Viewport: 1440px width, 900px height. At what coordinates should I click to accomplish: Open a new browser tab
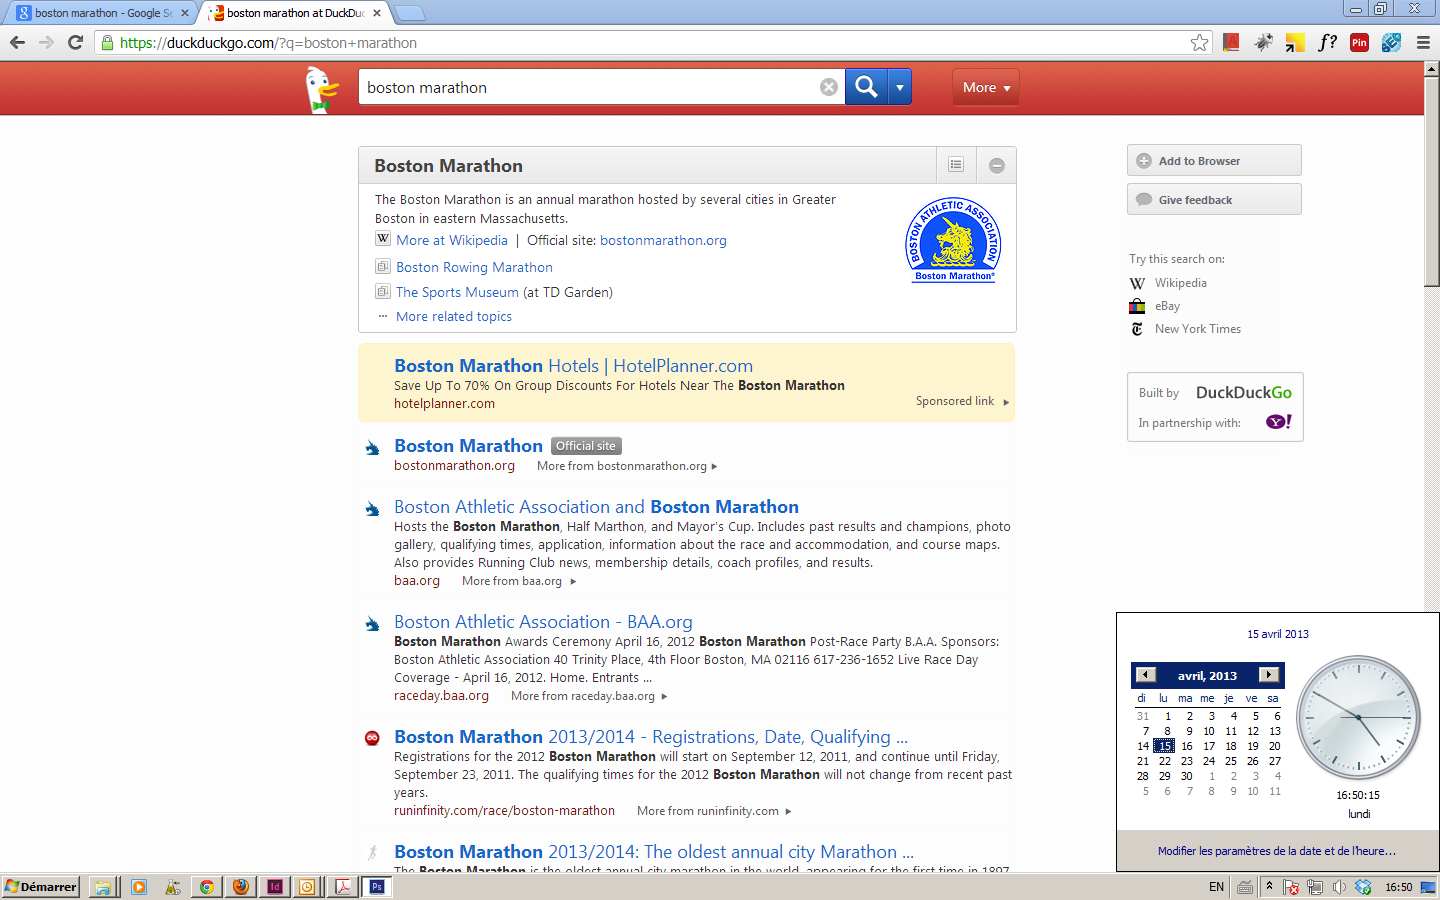(410, 13)
